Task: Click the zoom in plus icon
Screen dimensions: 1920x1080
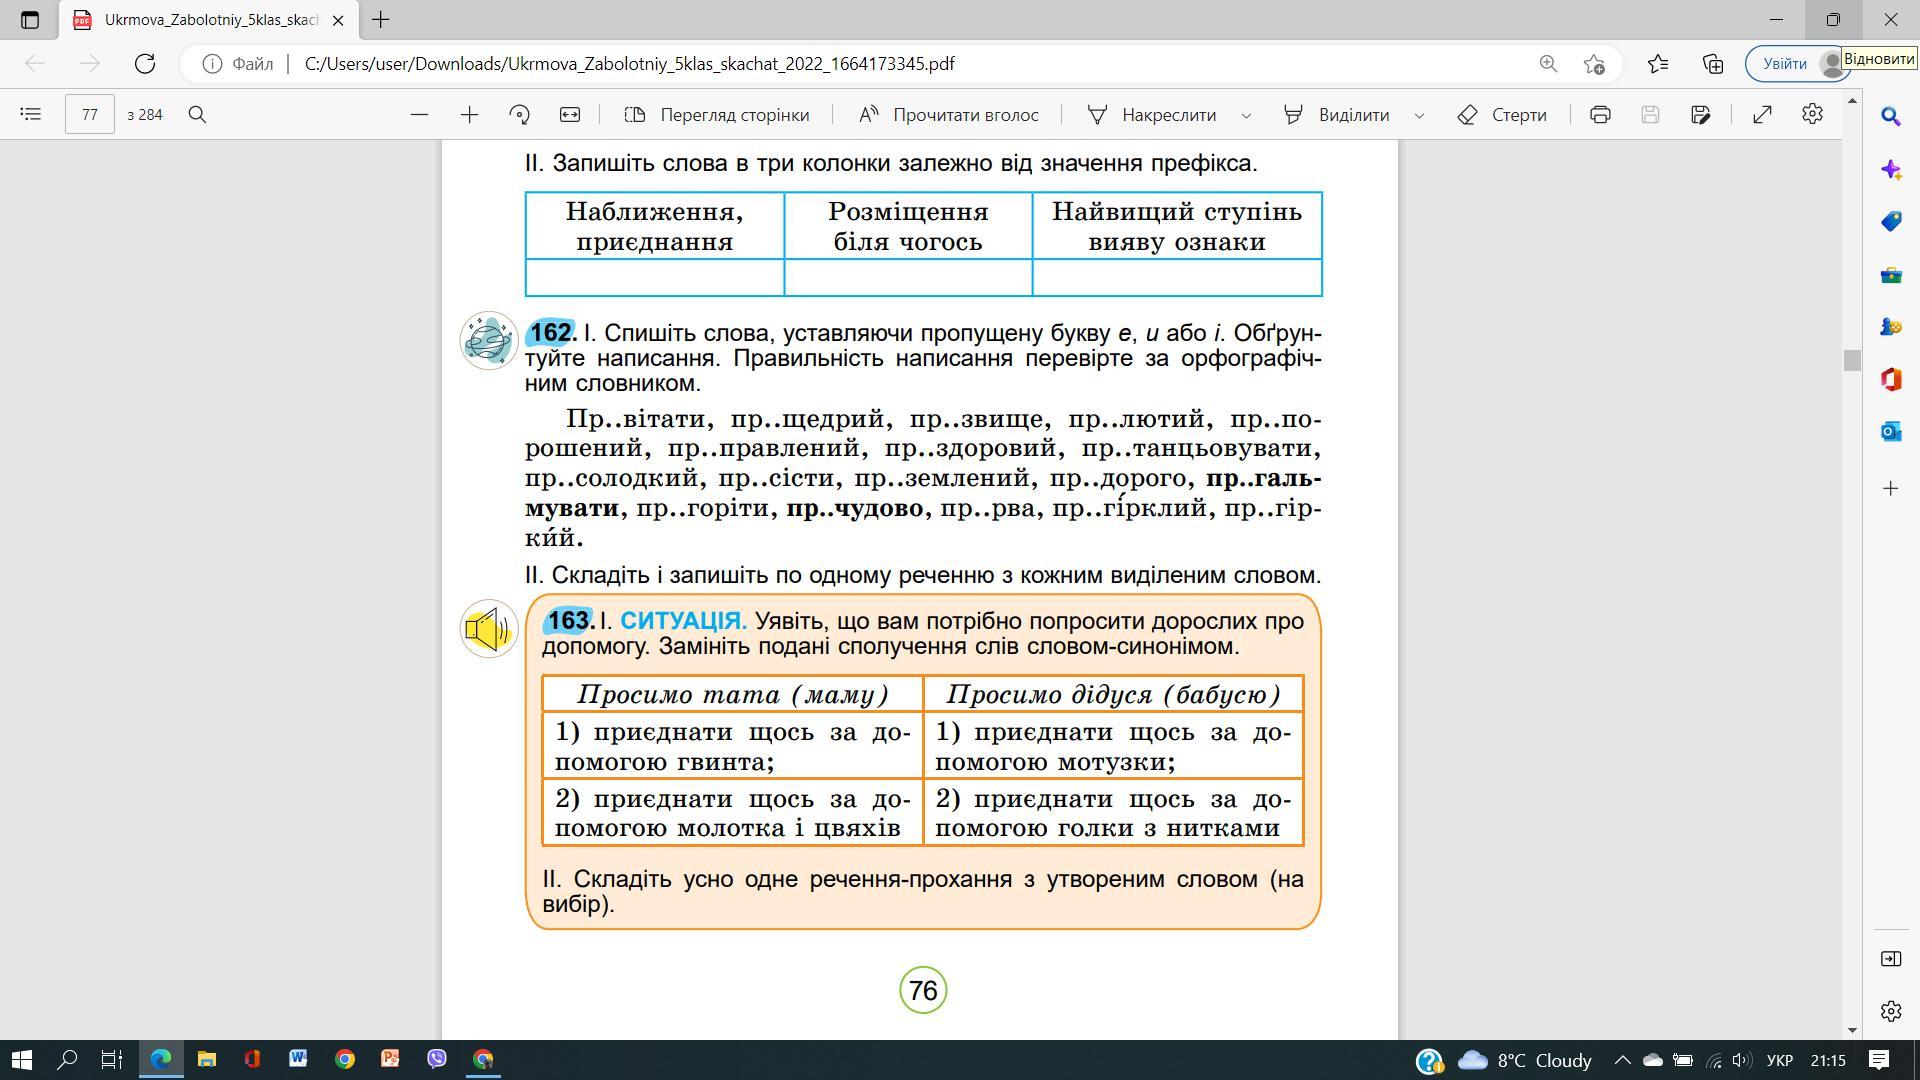Action: click(x=469, y=115)
